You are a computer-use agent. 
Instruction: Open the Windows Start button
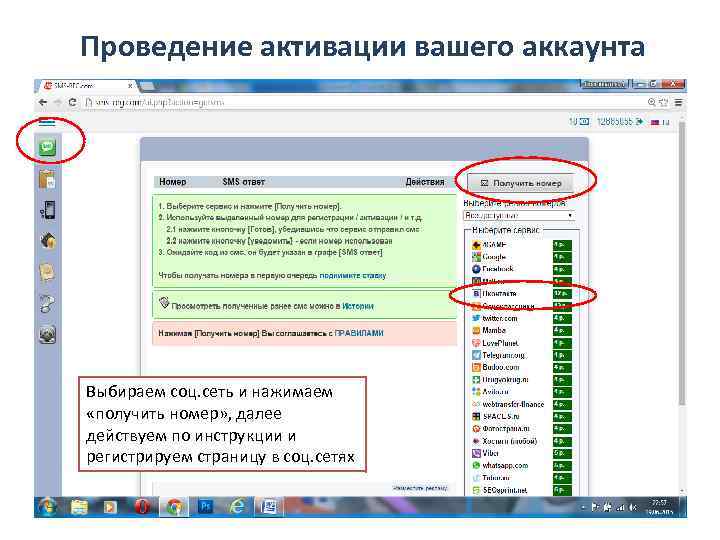click(x=47, y=507)
